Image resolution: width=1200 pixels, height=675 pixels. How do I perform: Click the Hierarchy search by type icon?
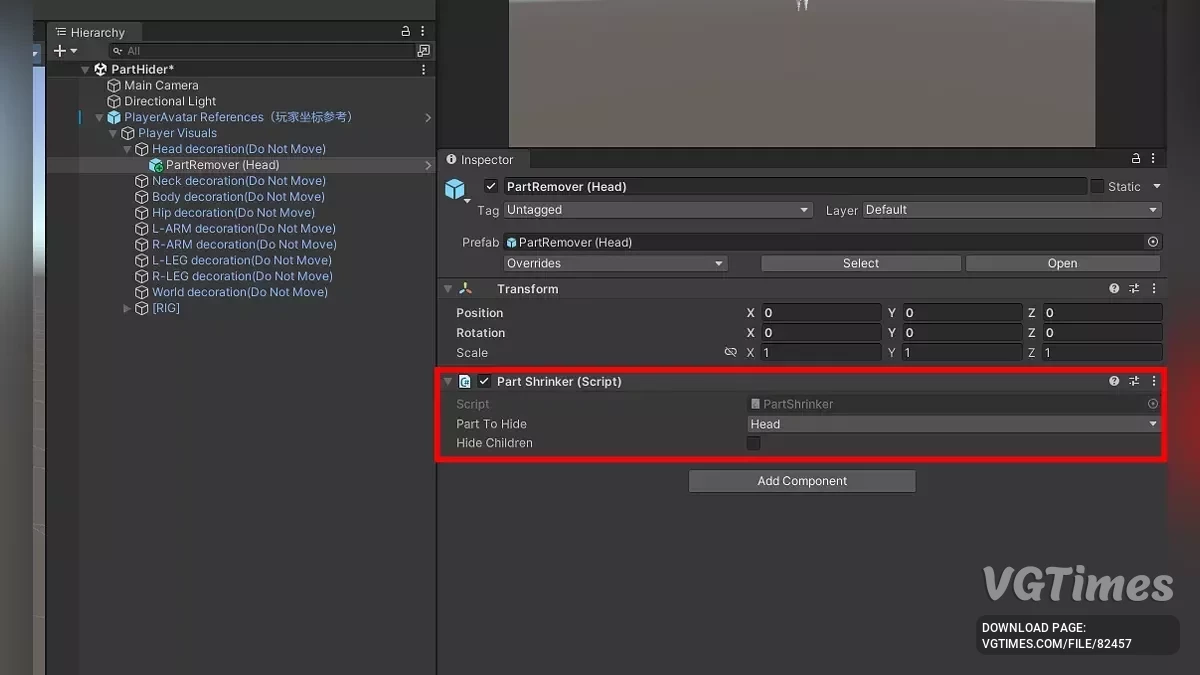(x=424, y=51)
